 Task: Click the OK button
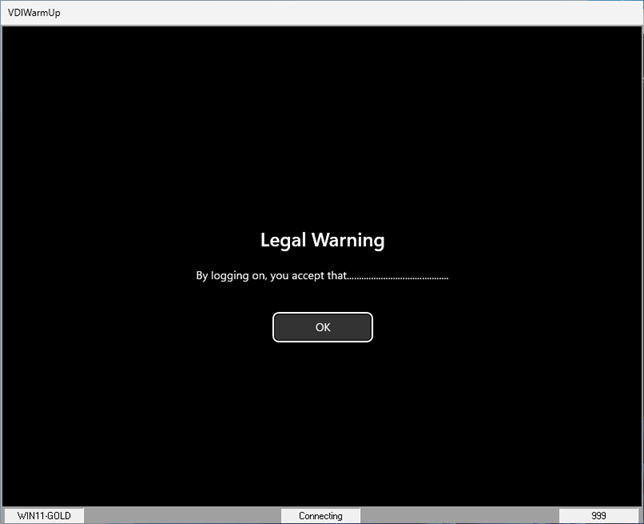tap(322, 327)
